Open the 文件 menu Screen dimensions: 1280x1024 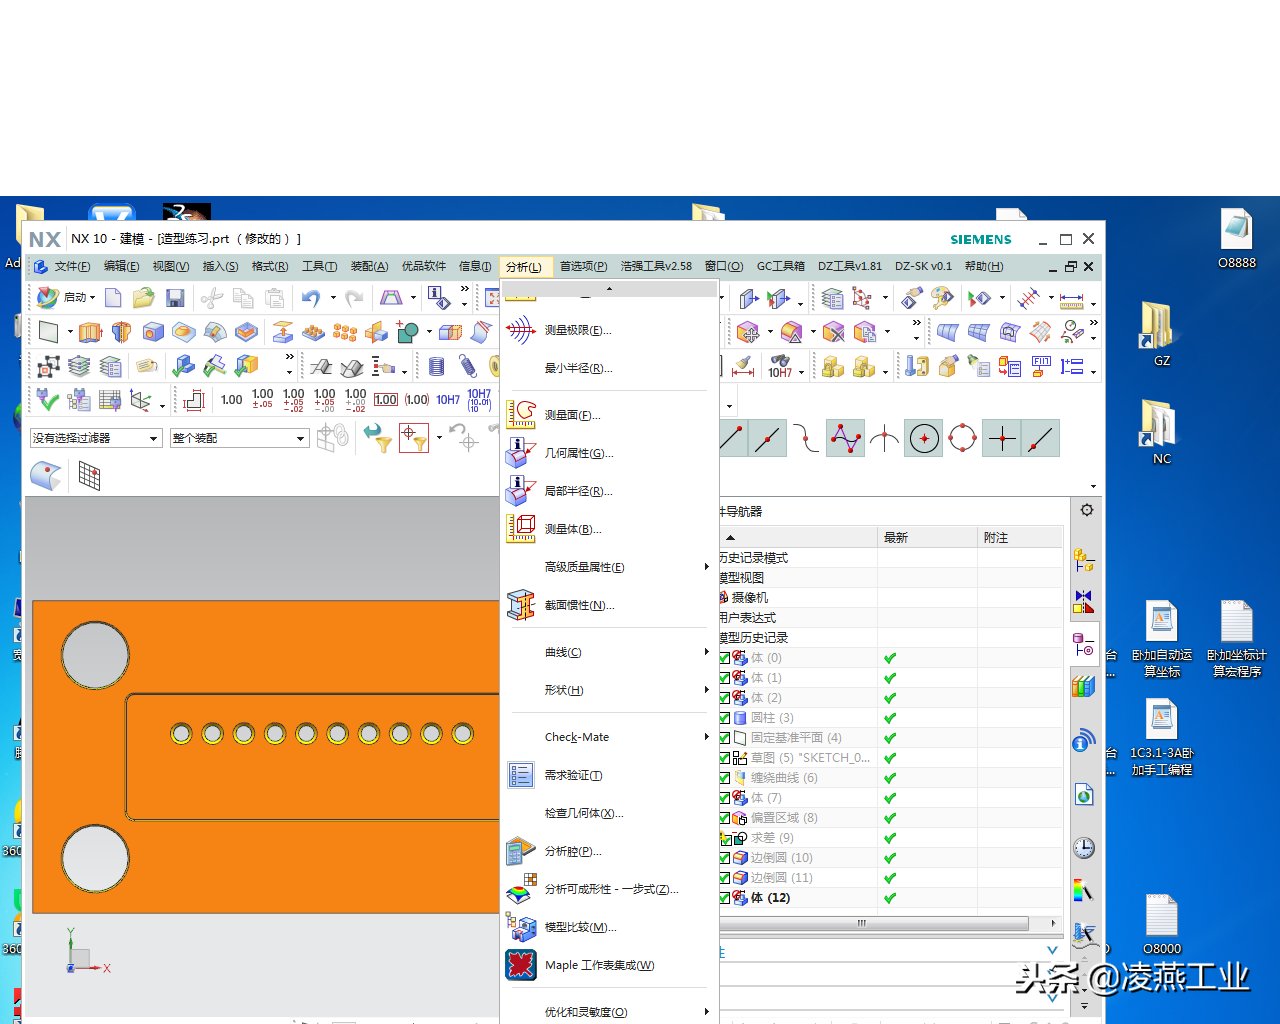(x=72, y=266)
